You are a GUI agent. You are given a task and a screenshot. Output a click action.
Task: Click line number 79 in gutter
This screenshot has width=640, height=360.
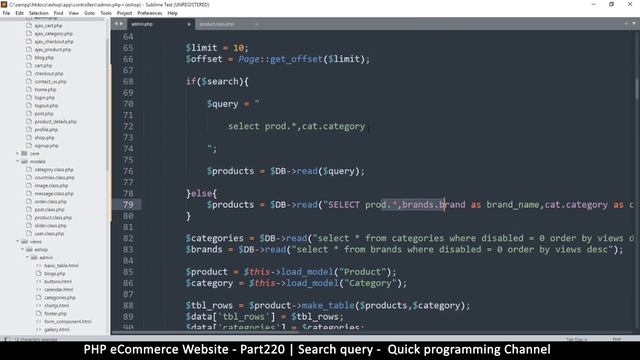(x=128, y=204)
